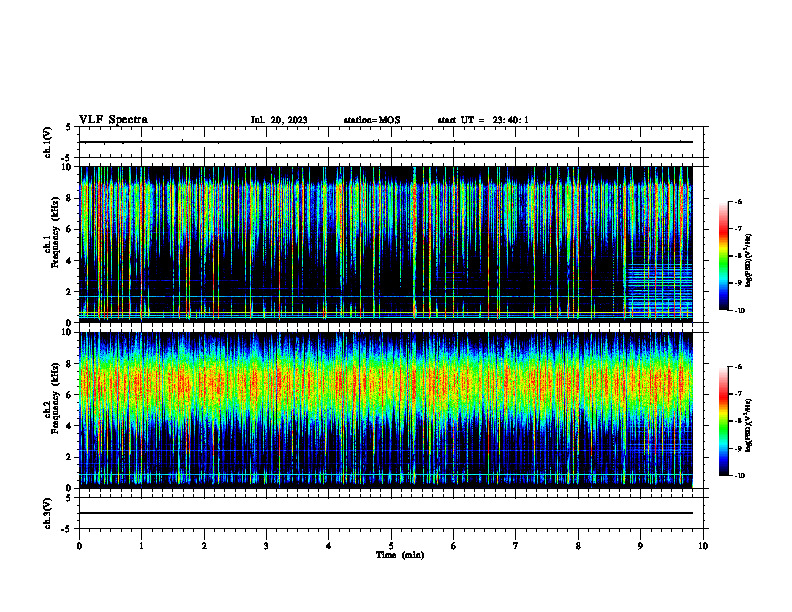This screenshot has height=612, width=792.
Task: Click time axis tick label "3"
Action: point(266,546)
